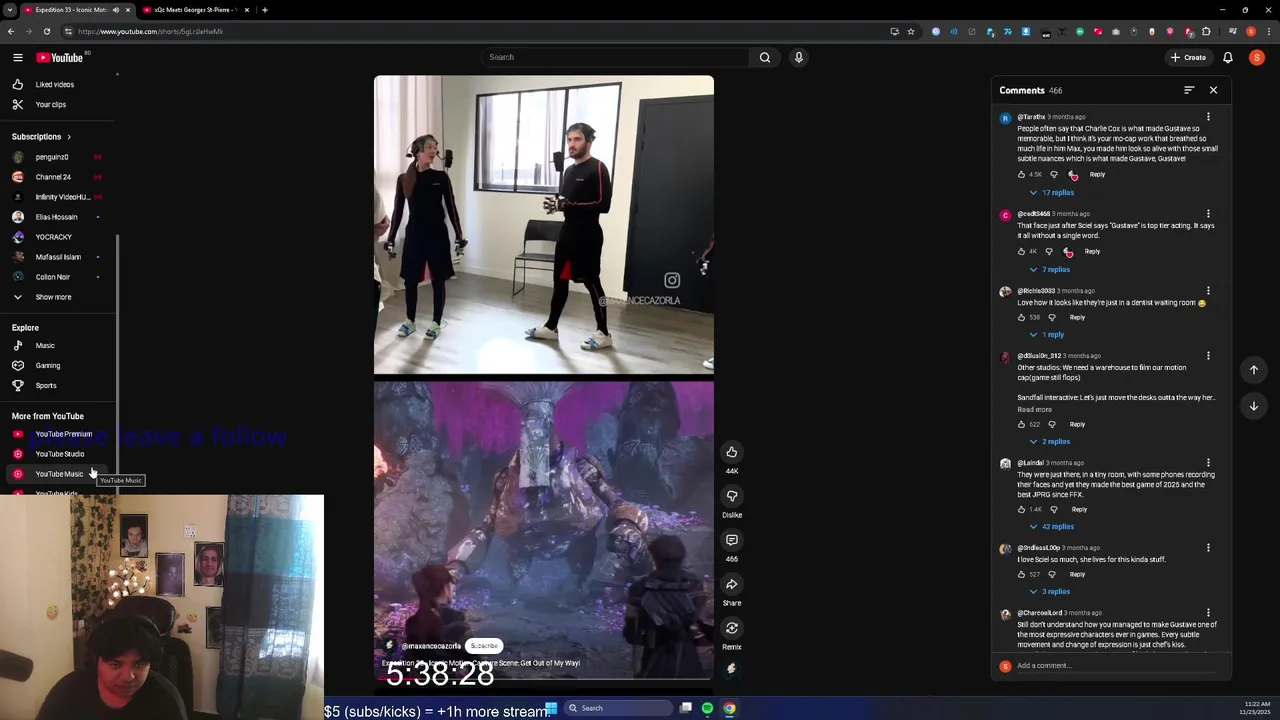1280x720 pixels.
Task: Open options for @Tarathx's comment
Action: (1208, 117)
